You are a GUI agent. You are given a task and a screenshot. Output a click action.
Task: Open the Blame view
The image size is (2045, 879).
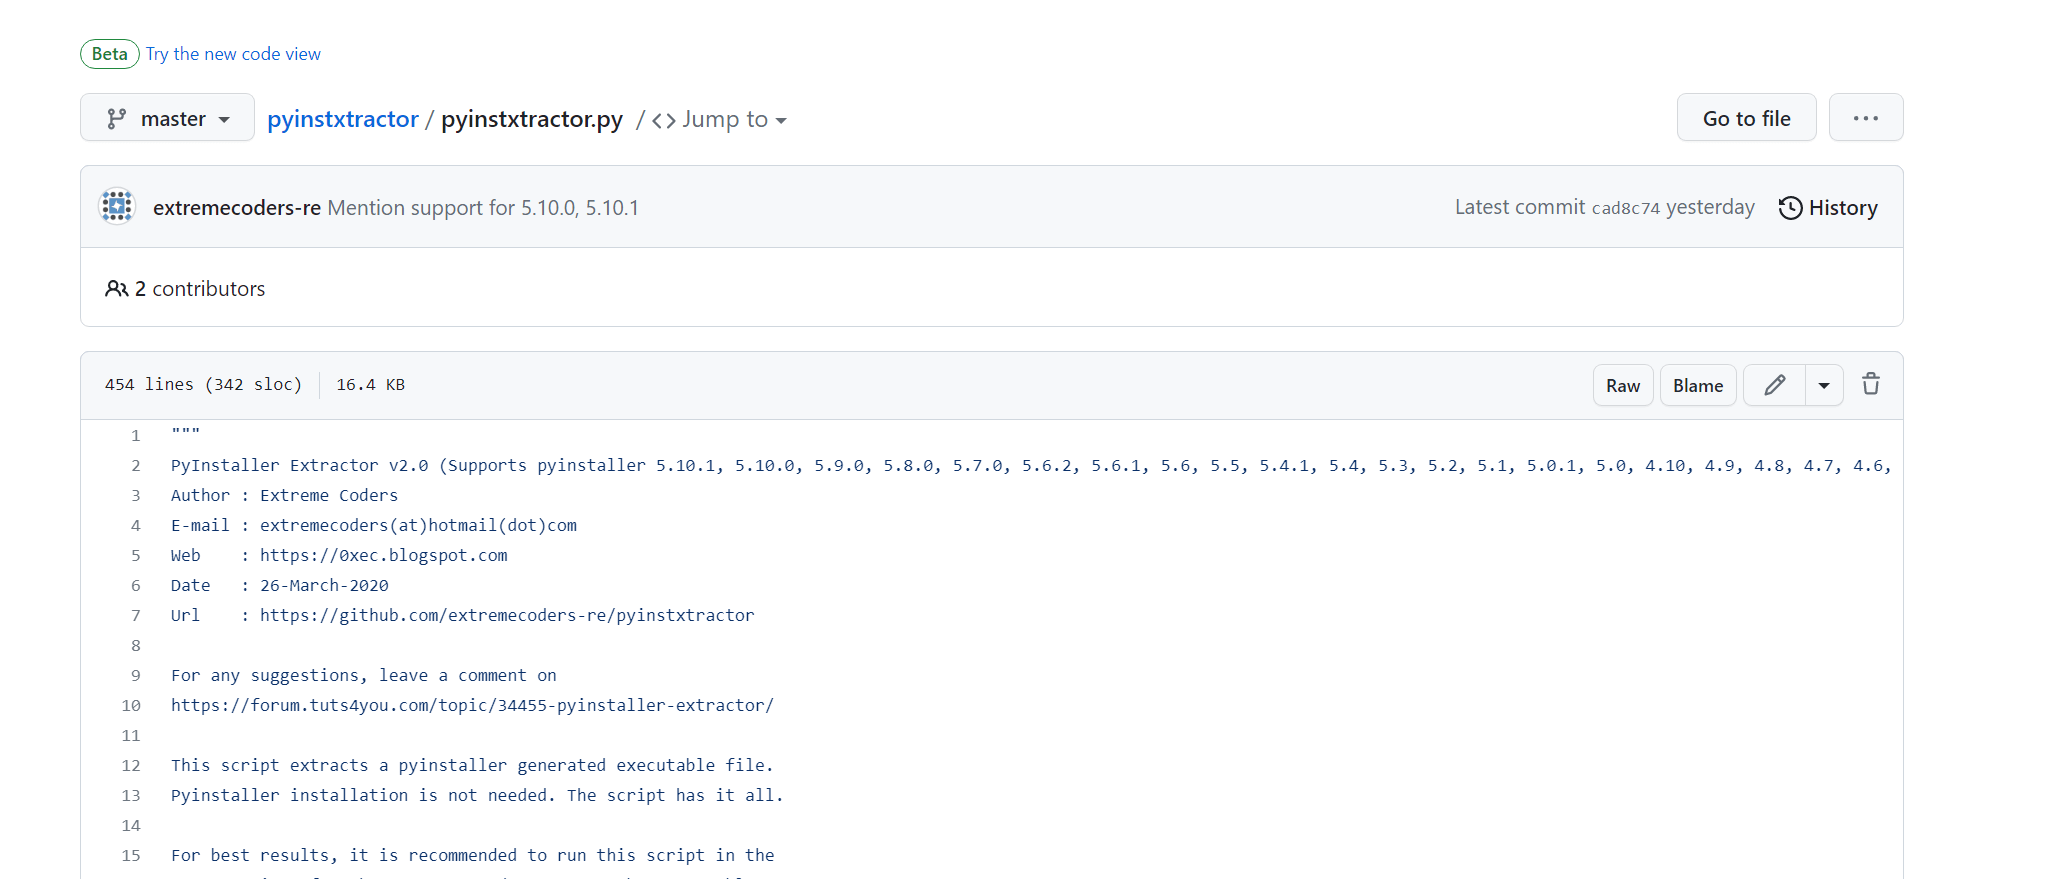[x=1698, y=386]
